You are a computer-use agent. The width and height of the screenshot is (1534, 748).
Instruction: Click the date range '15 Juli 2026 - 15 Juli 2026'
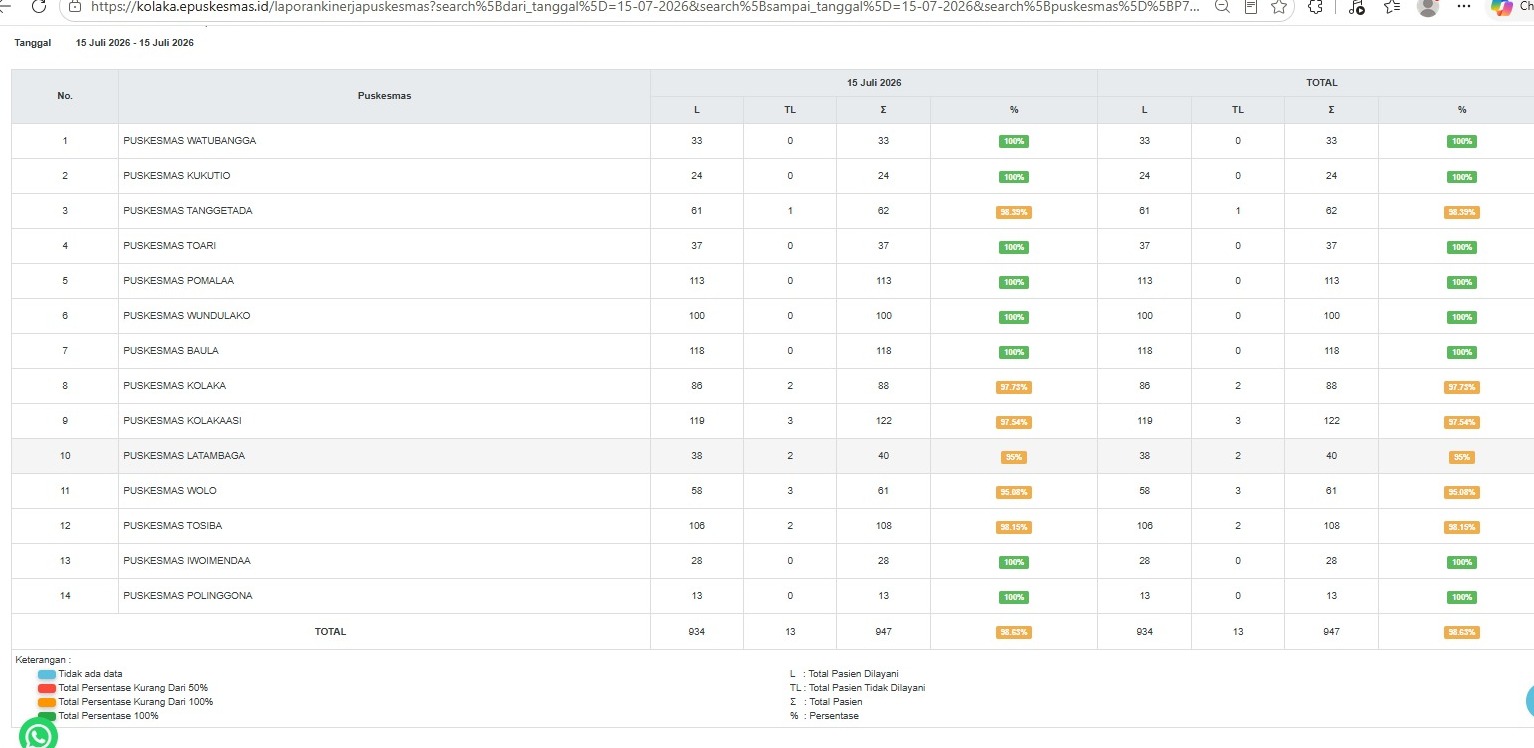pos(135,44)
